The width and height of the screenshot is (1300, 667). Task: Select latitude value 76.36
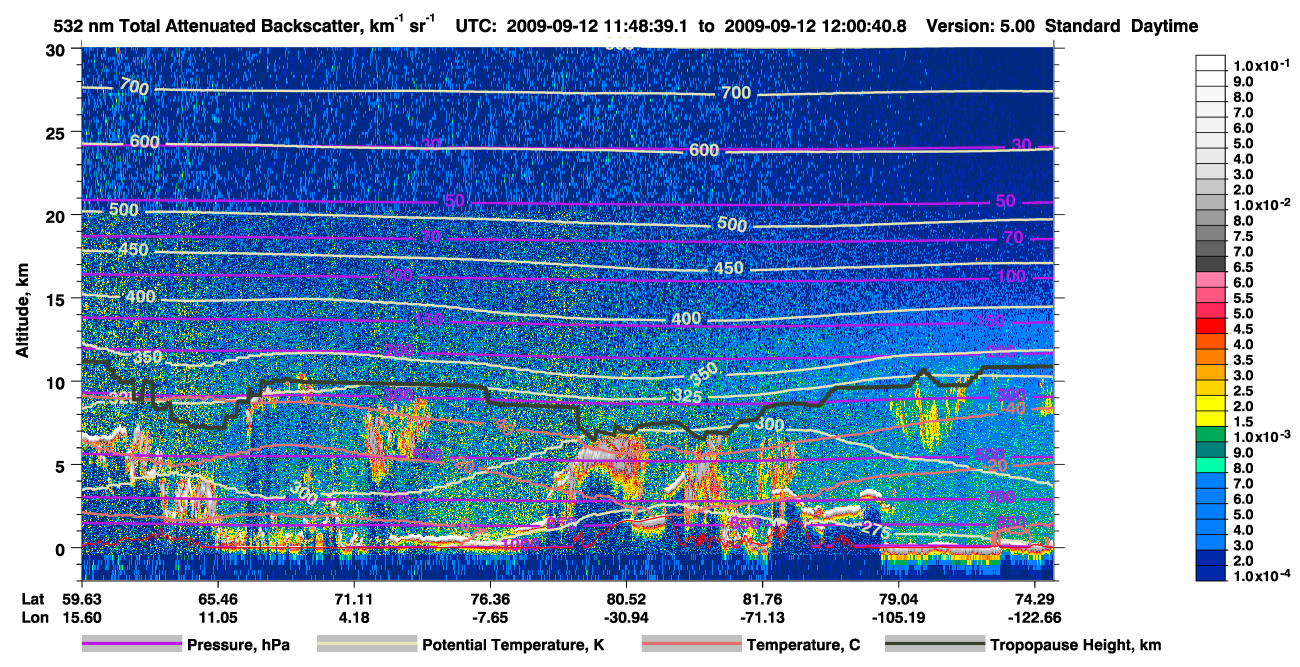488,599
